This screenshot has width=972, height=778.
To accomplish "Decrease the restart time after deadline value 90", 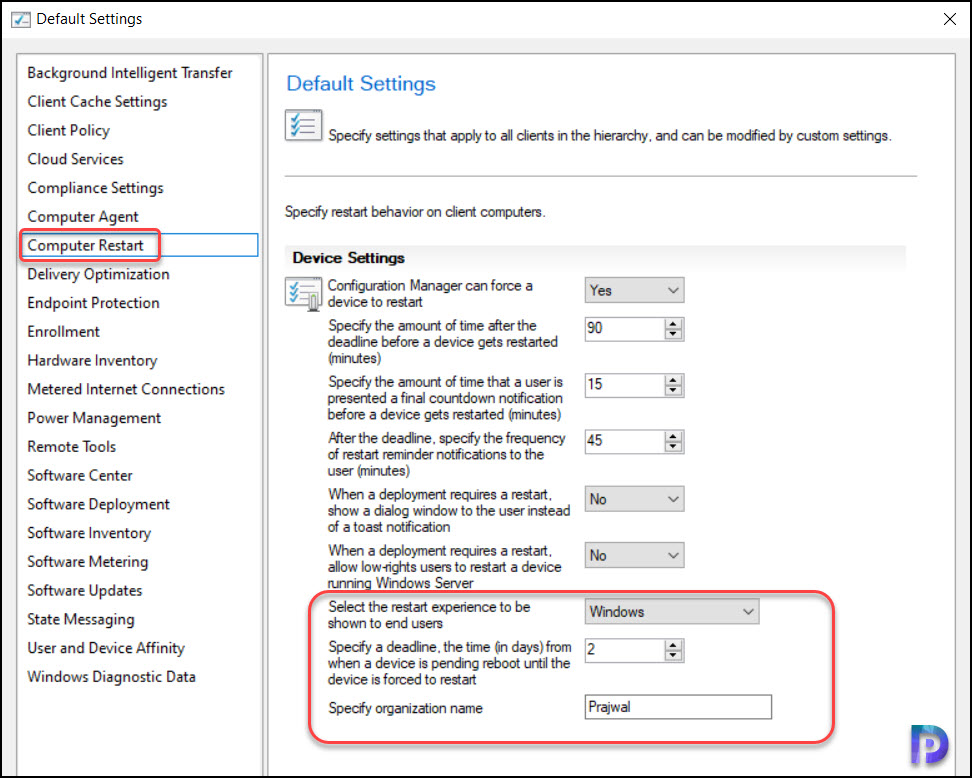I will tap(673, 334).
